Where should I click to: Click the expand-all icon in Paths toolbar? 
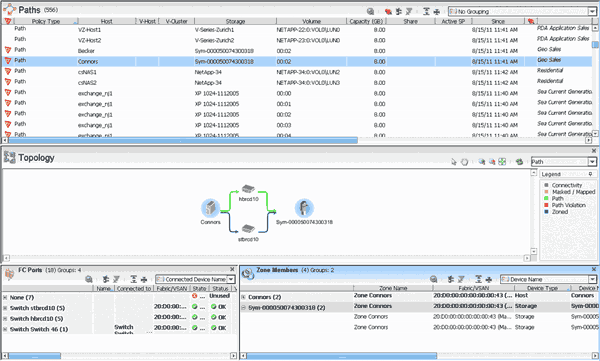click(436, 11)
